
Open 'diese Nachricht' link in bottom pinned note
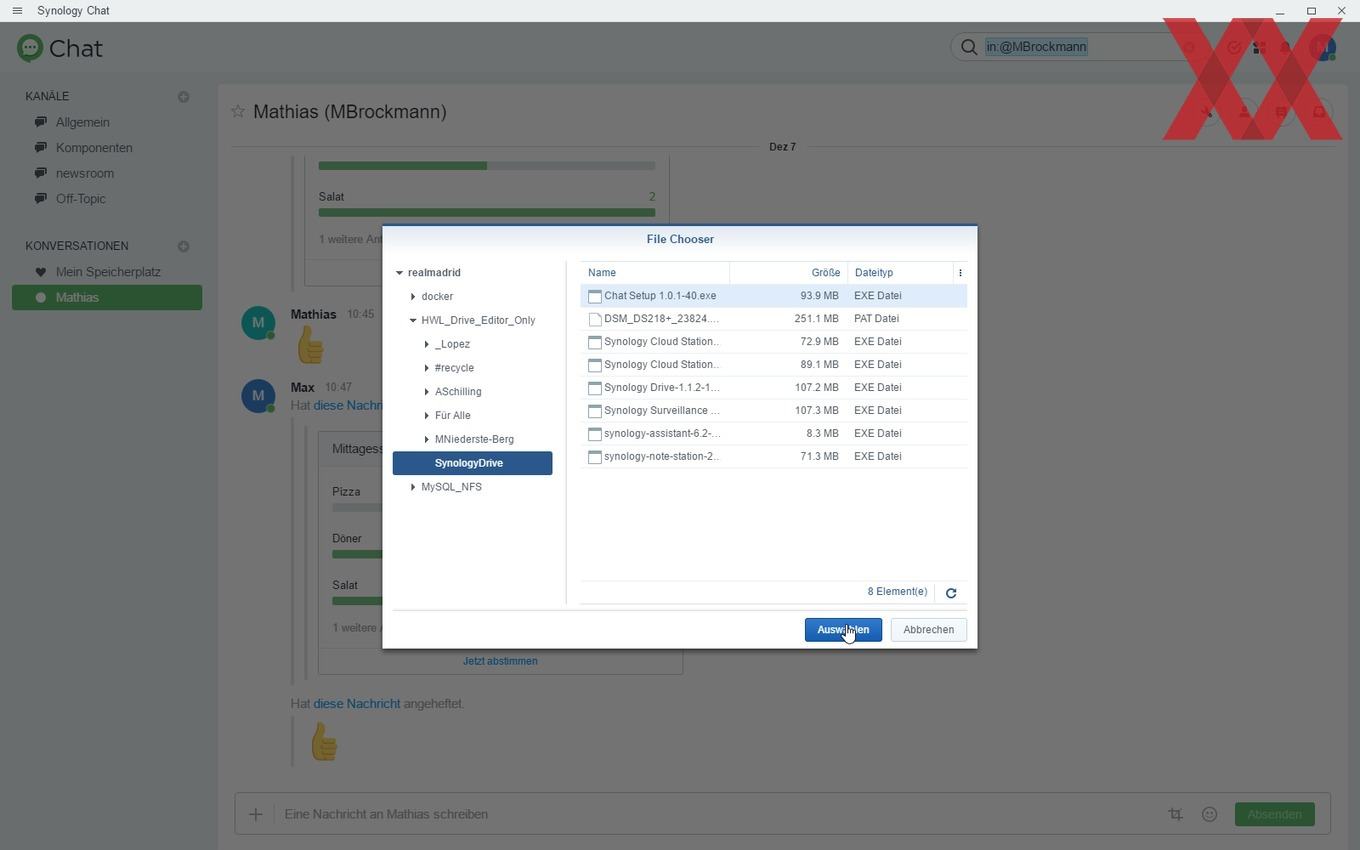click(357, 704)
